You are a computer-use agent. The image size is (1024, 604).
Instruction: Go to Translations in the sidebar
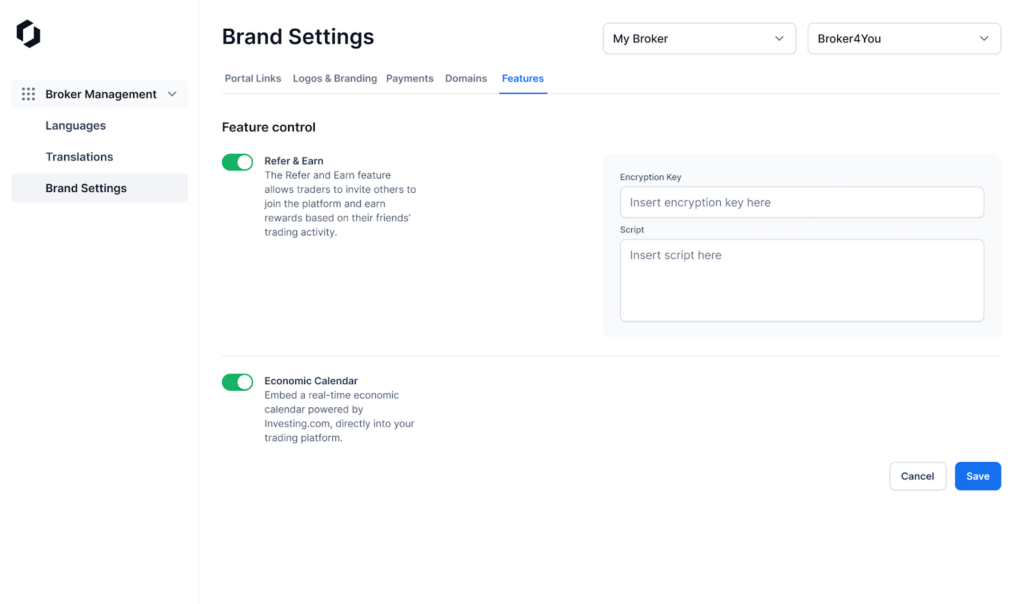tap(79, 157)
